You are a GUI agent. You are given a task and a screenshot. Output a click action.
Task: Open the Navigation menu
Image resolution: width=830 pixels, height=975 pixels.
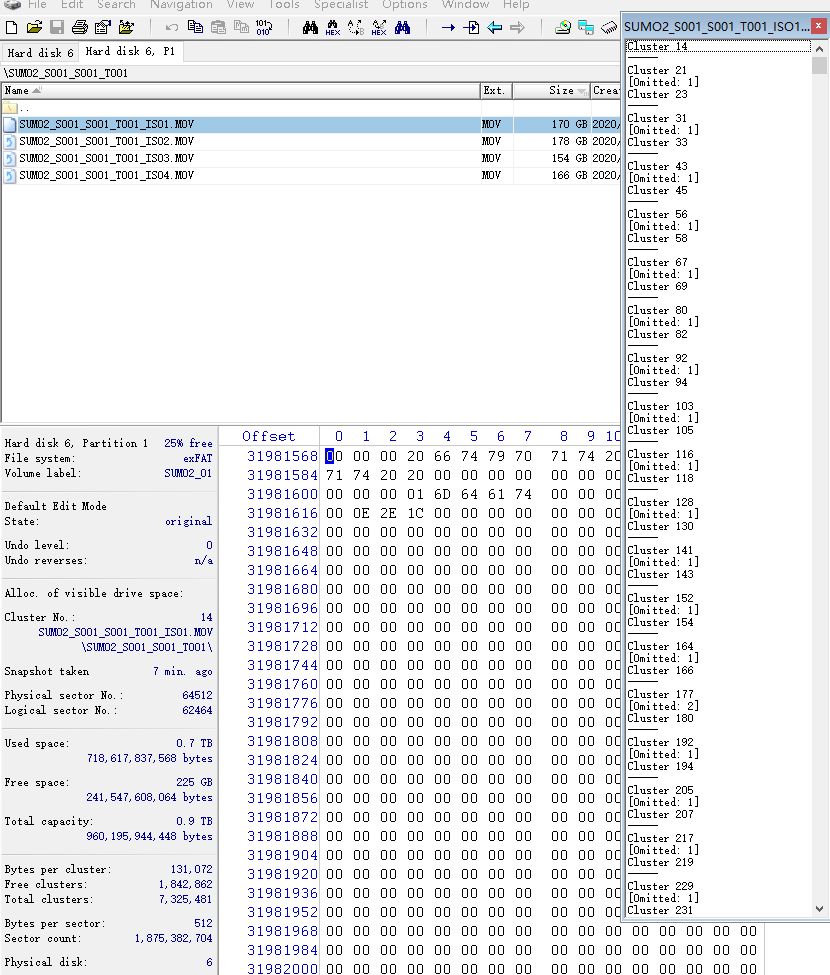182,4
